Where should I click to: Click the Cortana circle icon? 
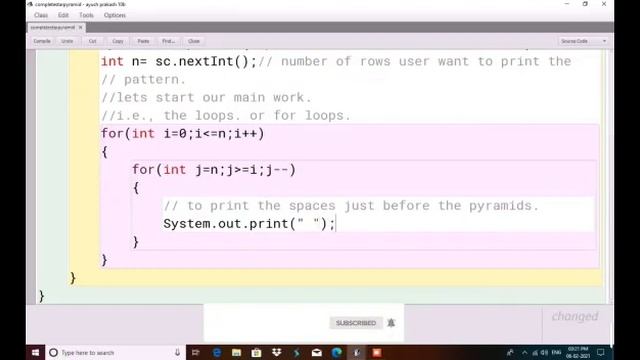pyautogui.click(x=53, y=353)
